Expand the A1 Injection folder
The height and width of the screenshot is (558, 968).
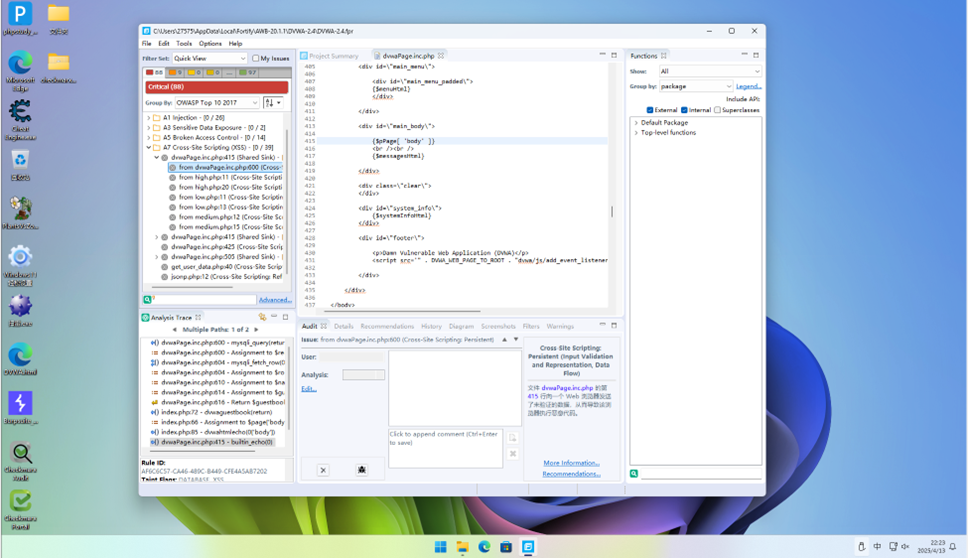(149, 117)
